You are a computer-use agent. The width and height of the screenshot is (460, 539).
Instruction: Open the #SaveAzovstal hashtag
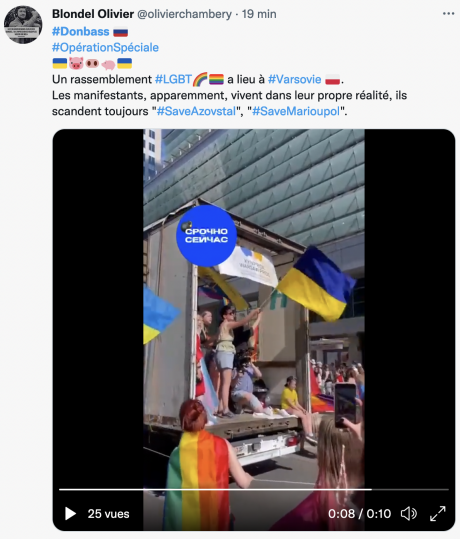point(196,111)
